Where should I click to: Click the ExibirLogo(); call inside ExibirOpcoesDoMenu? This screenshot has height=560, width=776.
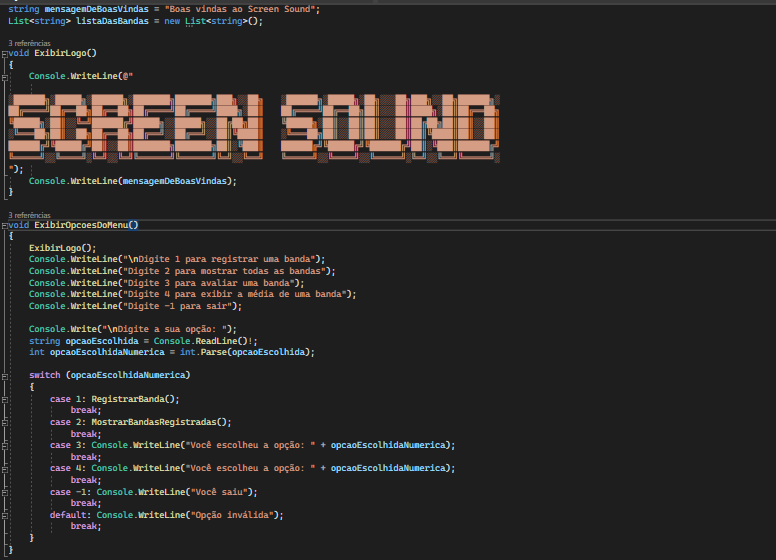point(63,248)
